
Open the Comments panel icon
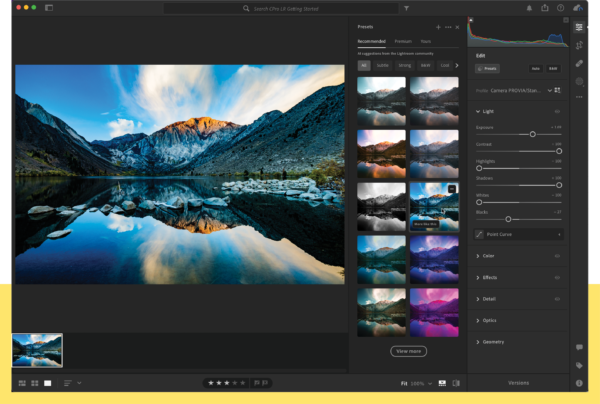tap(579, 347)
